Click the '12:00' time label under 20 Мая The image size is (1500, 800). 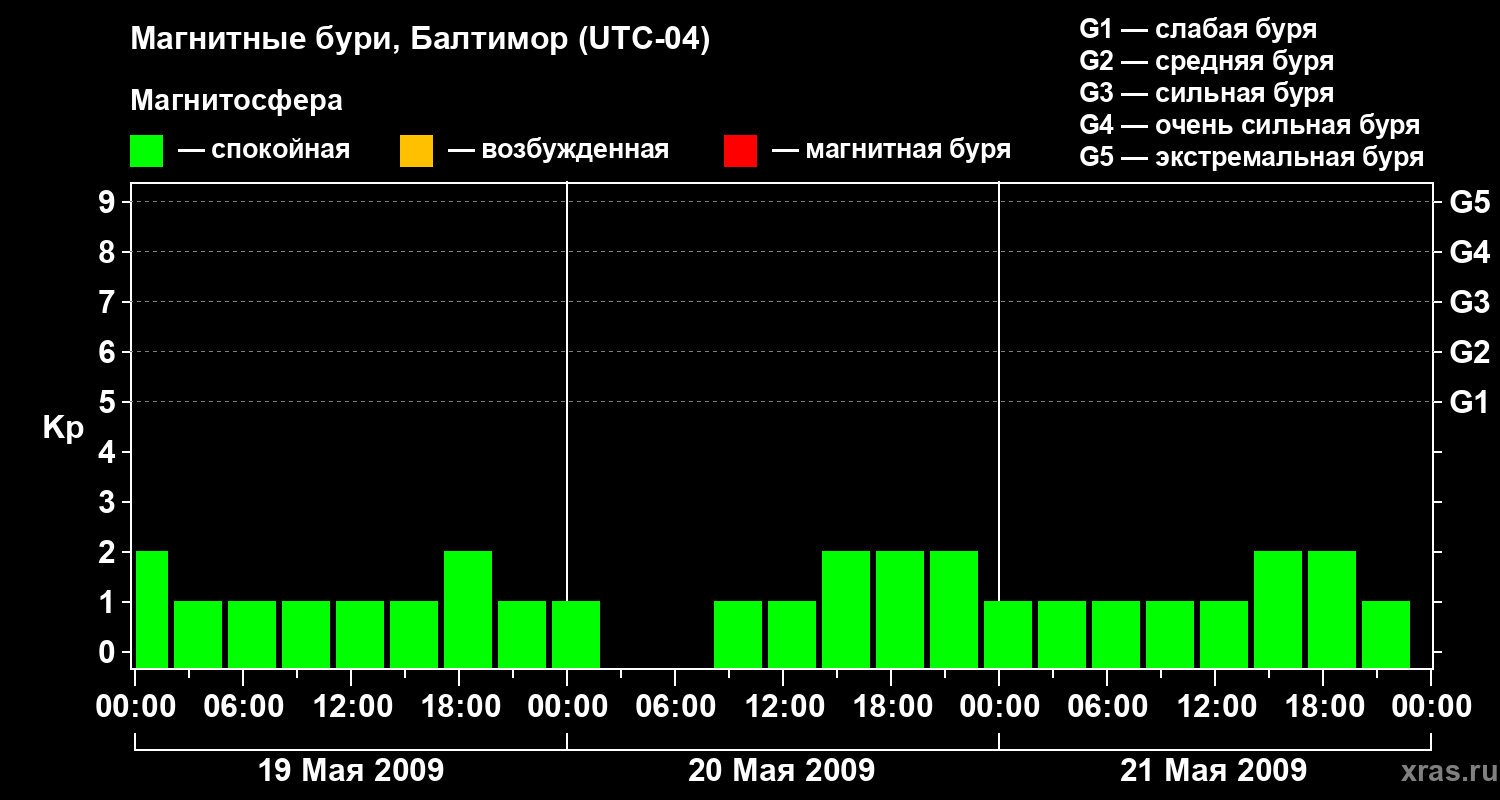point(783,706)
